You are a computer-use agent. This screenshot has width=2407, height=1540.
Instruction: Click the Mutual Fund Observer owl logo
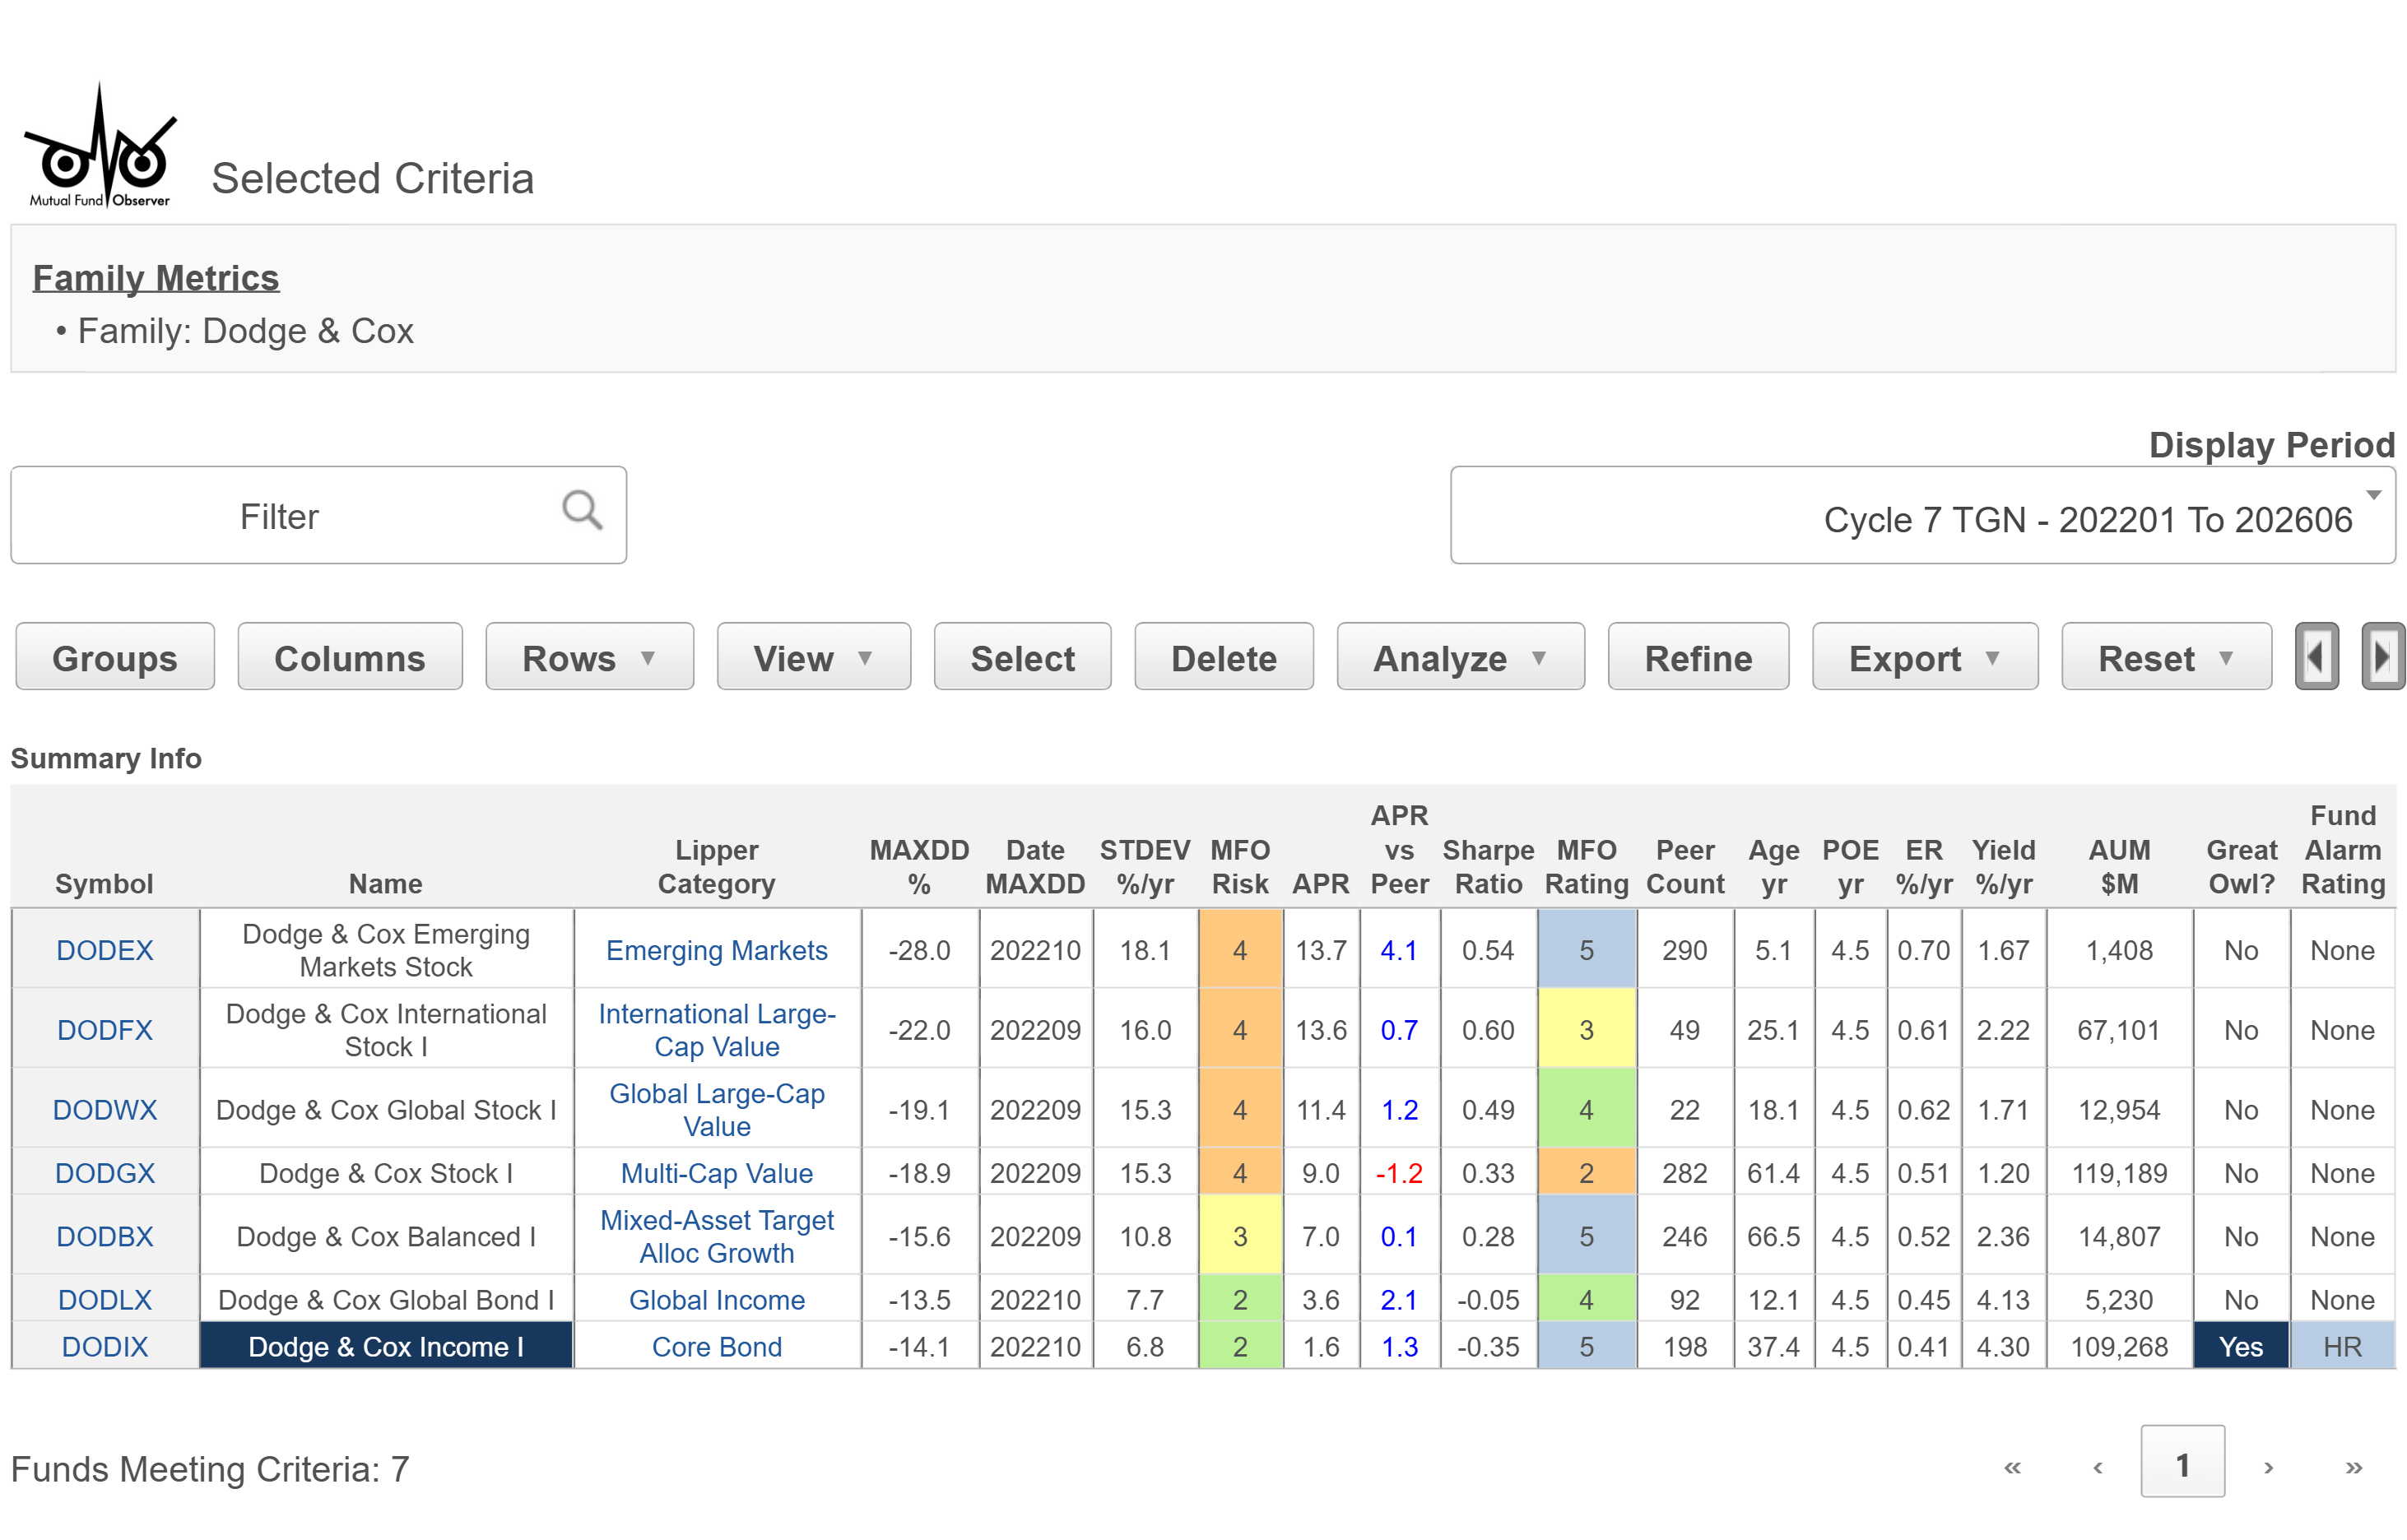tap(100, 145)
